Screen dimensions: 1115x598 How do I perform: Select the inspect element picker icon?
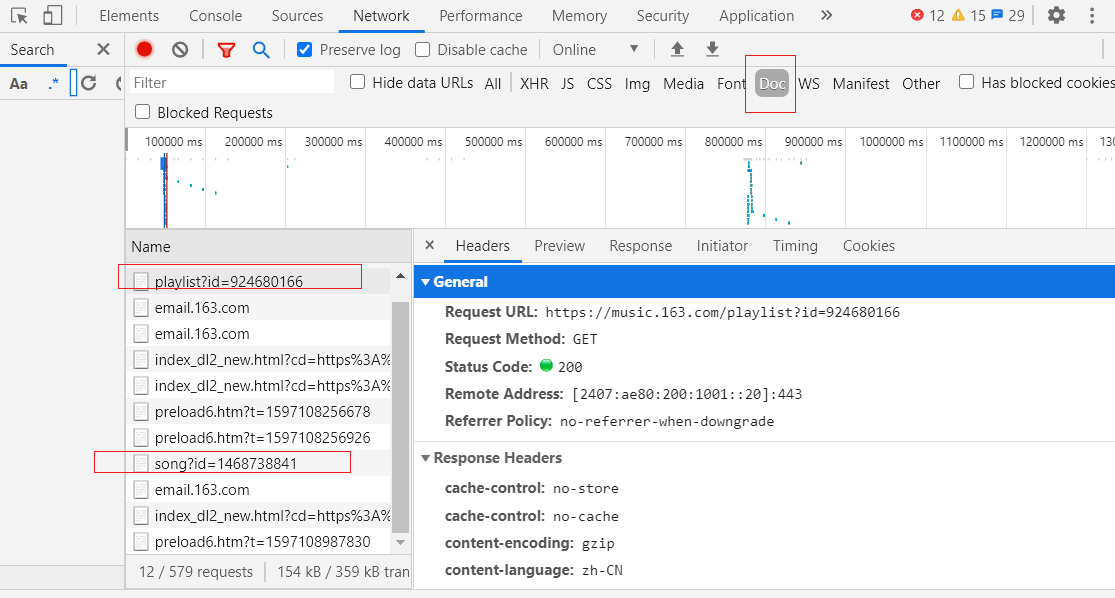click(19, 15)
